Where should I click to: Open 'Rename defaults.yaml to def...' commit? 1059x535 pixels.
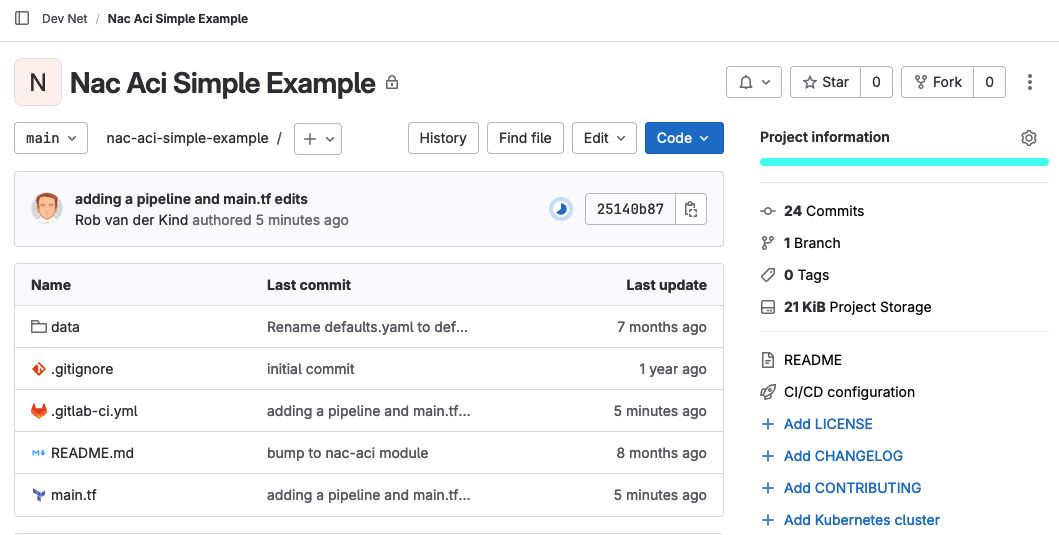pyautogui.click(x=367, y=327)
